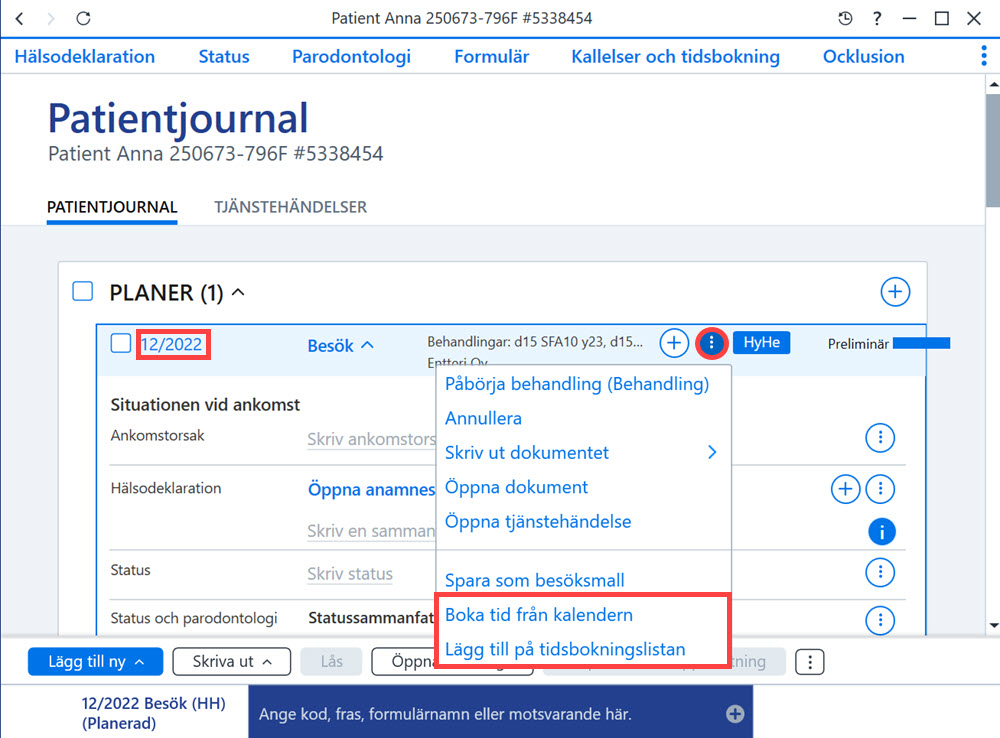Expand Skriv ut dokumentet submenu
Viewport: 1000px width, 738px height.
(712, 452)
